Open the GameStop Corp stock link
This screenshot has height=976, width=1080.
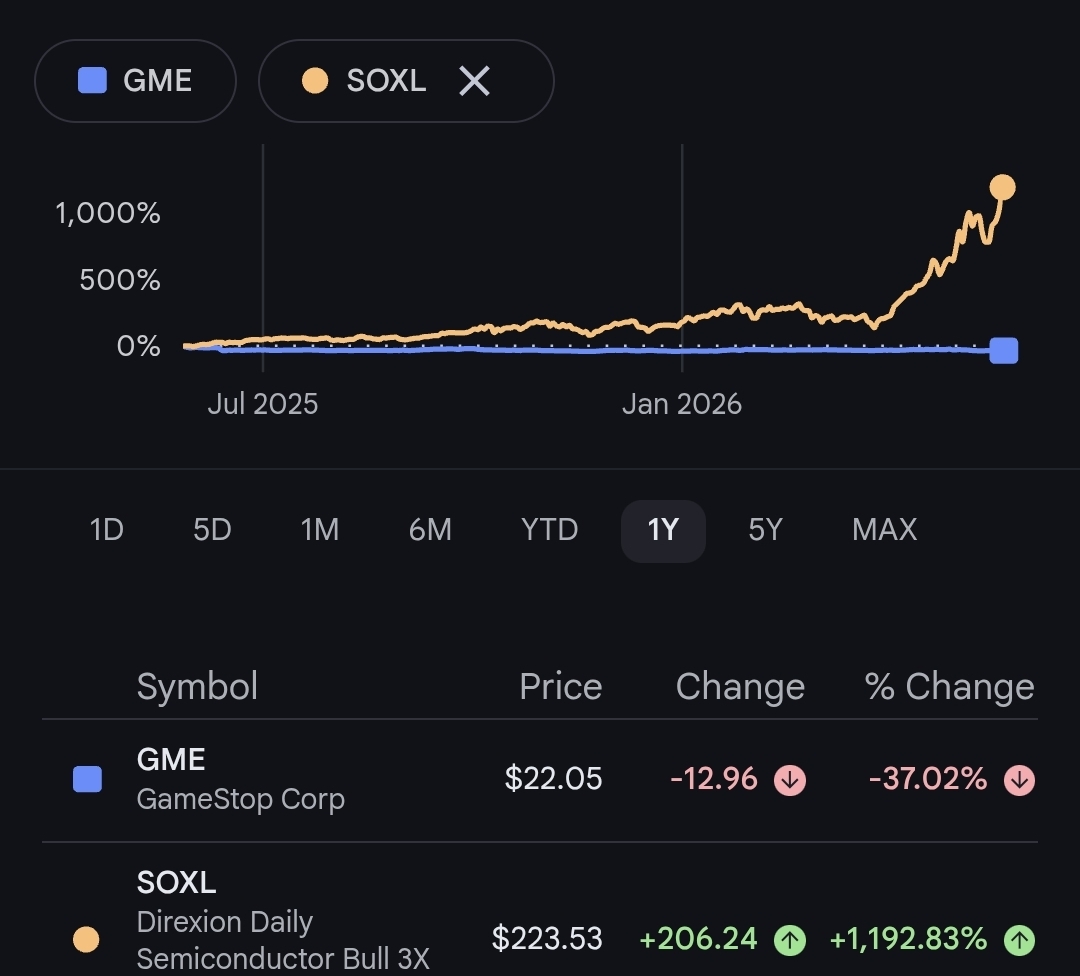point(240,799)
